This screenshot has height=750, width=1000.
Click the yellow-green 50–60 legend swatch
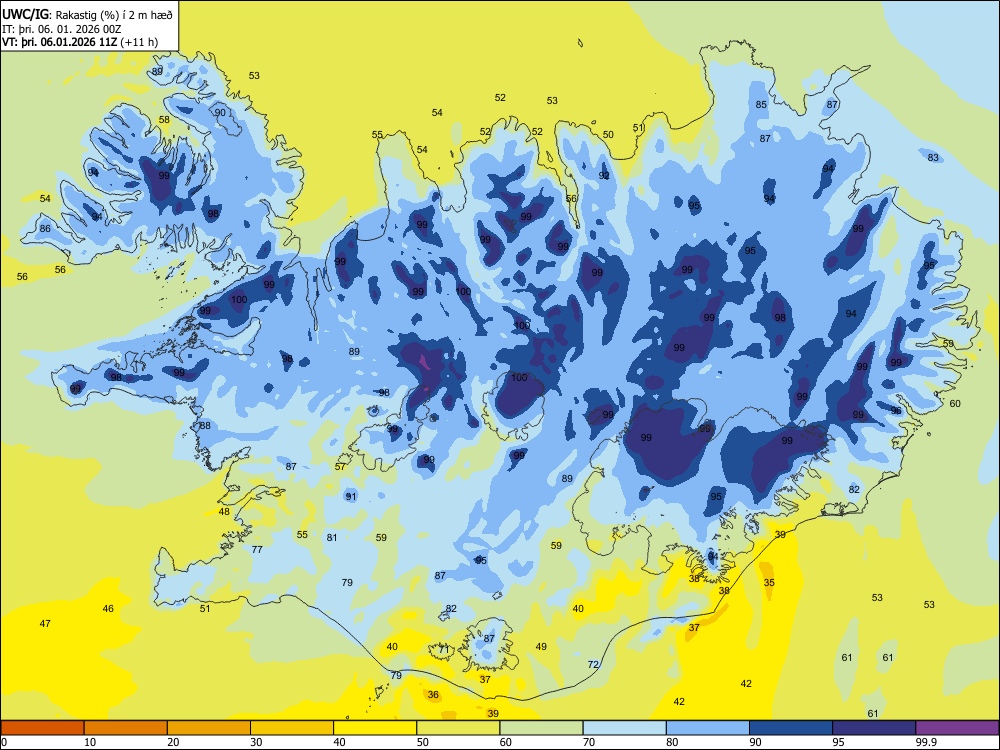point(458,728)
